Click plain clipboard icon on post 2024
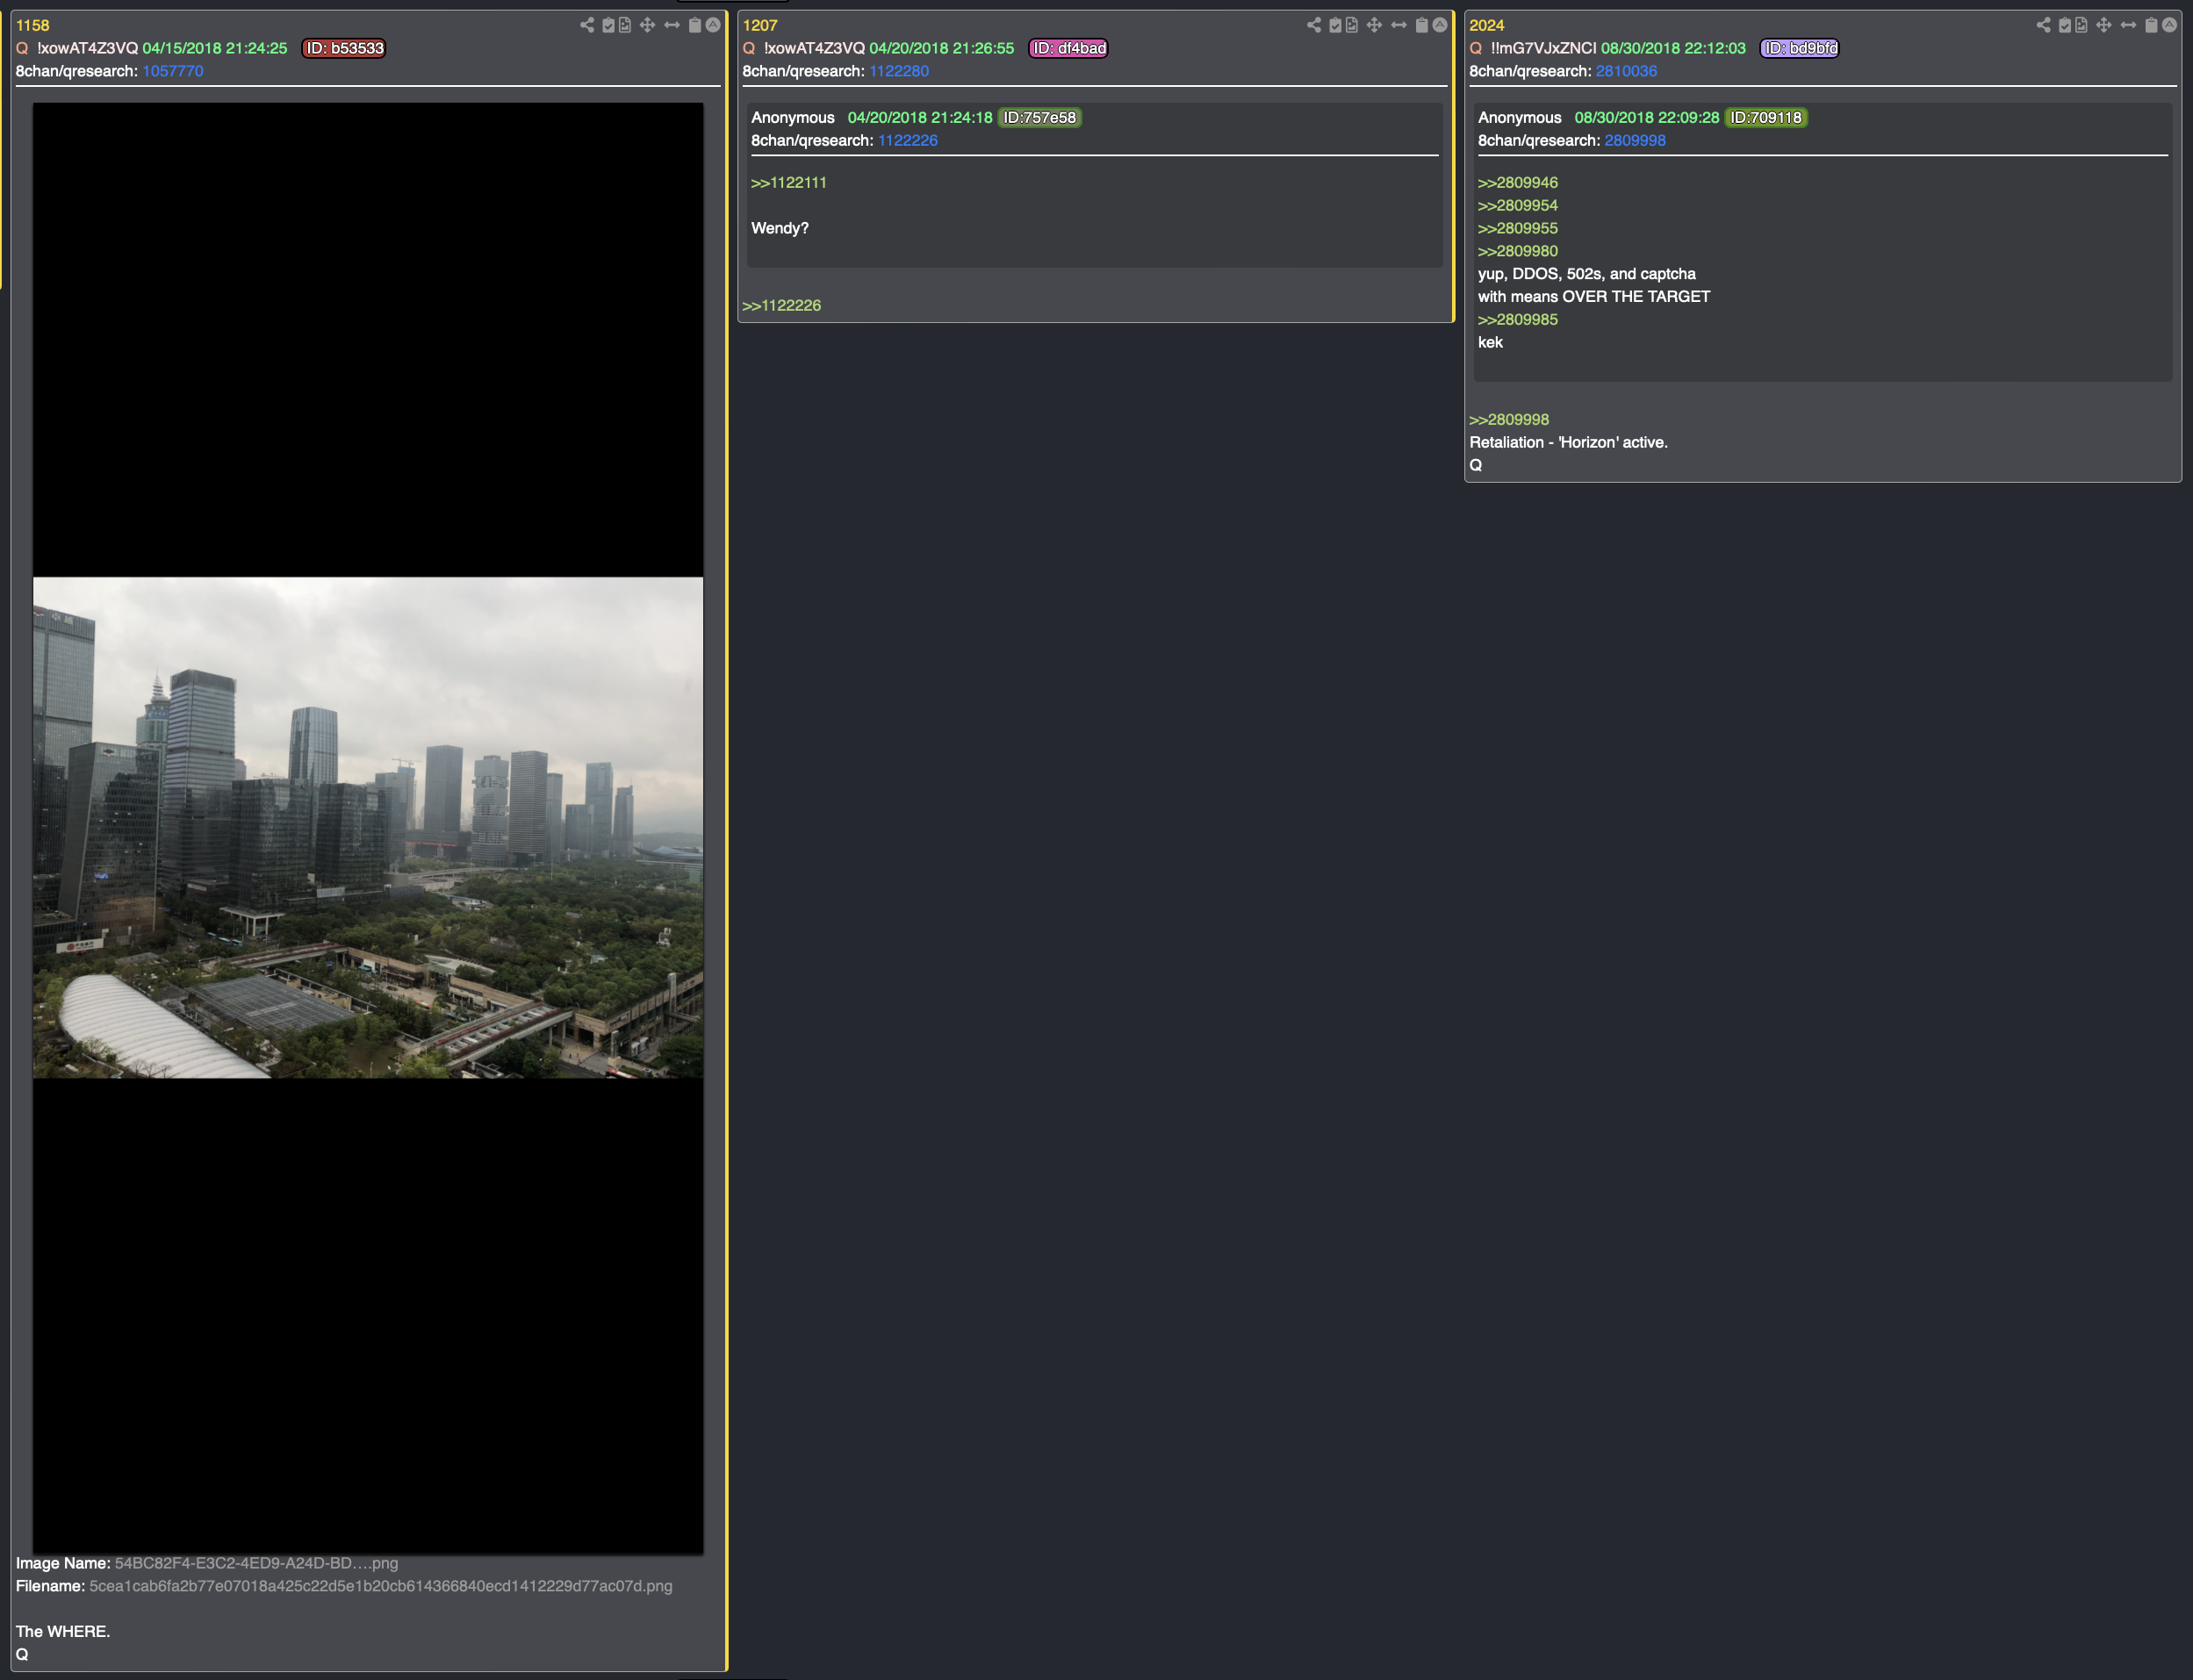2193x1680 pixels. pos(2151,25)
